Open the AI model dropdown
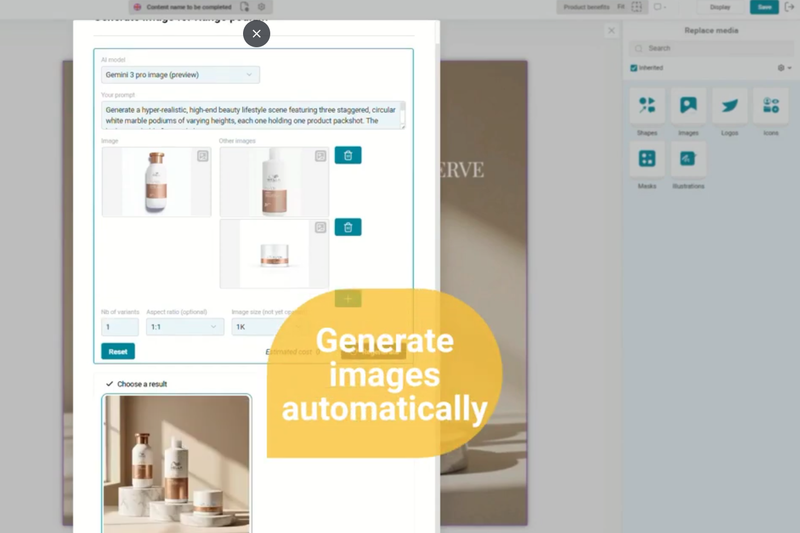800x533 pixels. coord(180,75)
